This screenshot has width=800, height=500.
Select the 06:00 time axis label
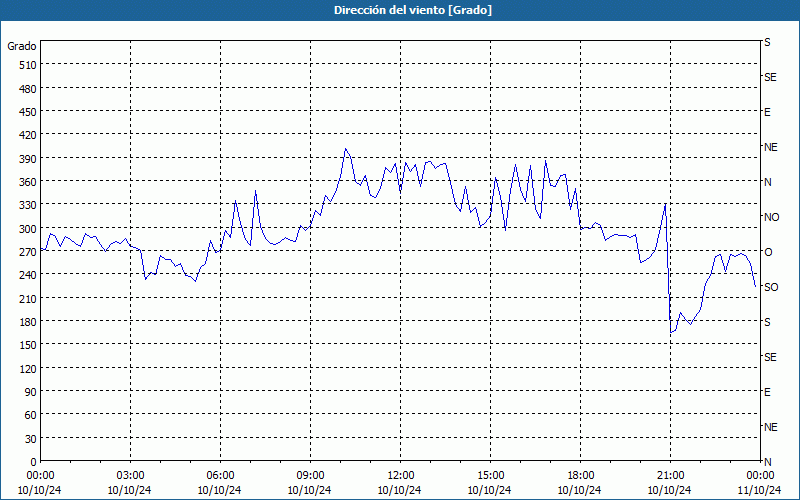point(220,476)
